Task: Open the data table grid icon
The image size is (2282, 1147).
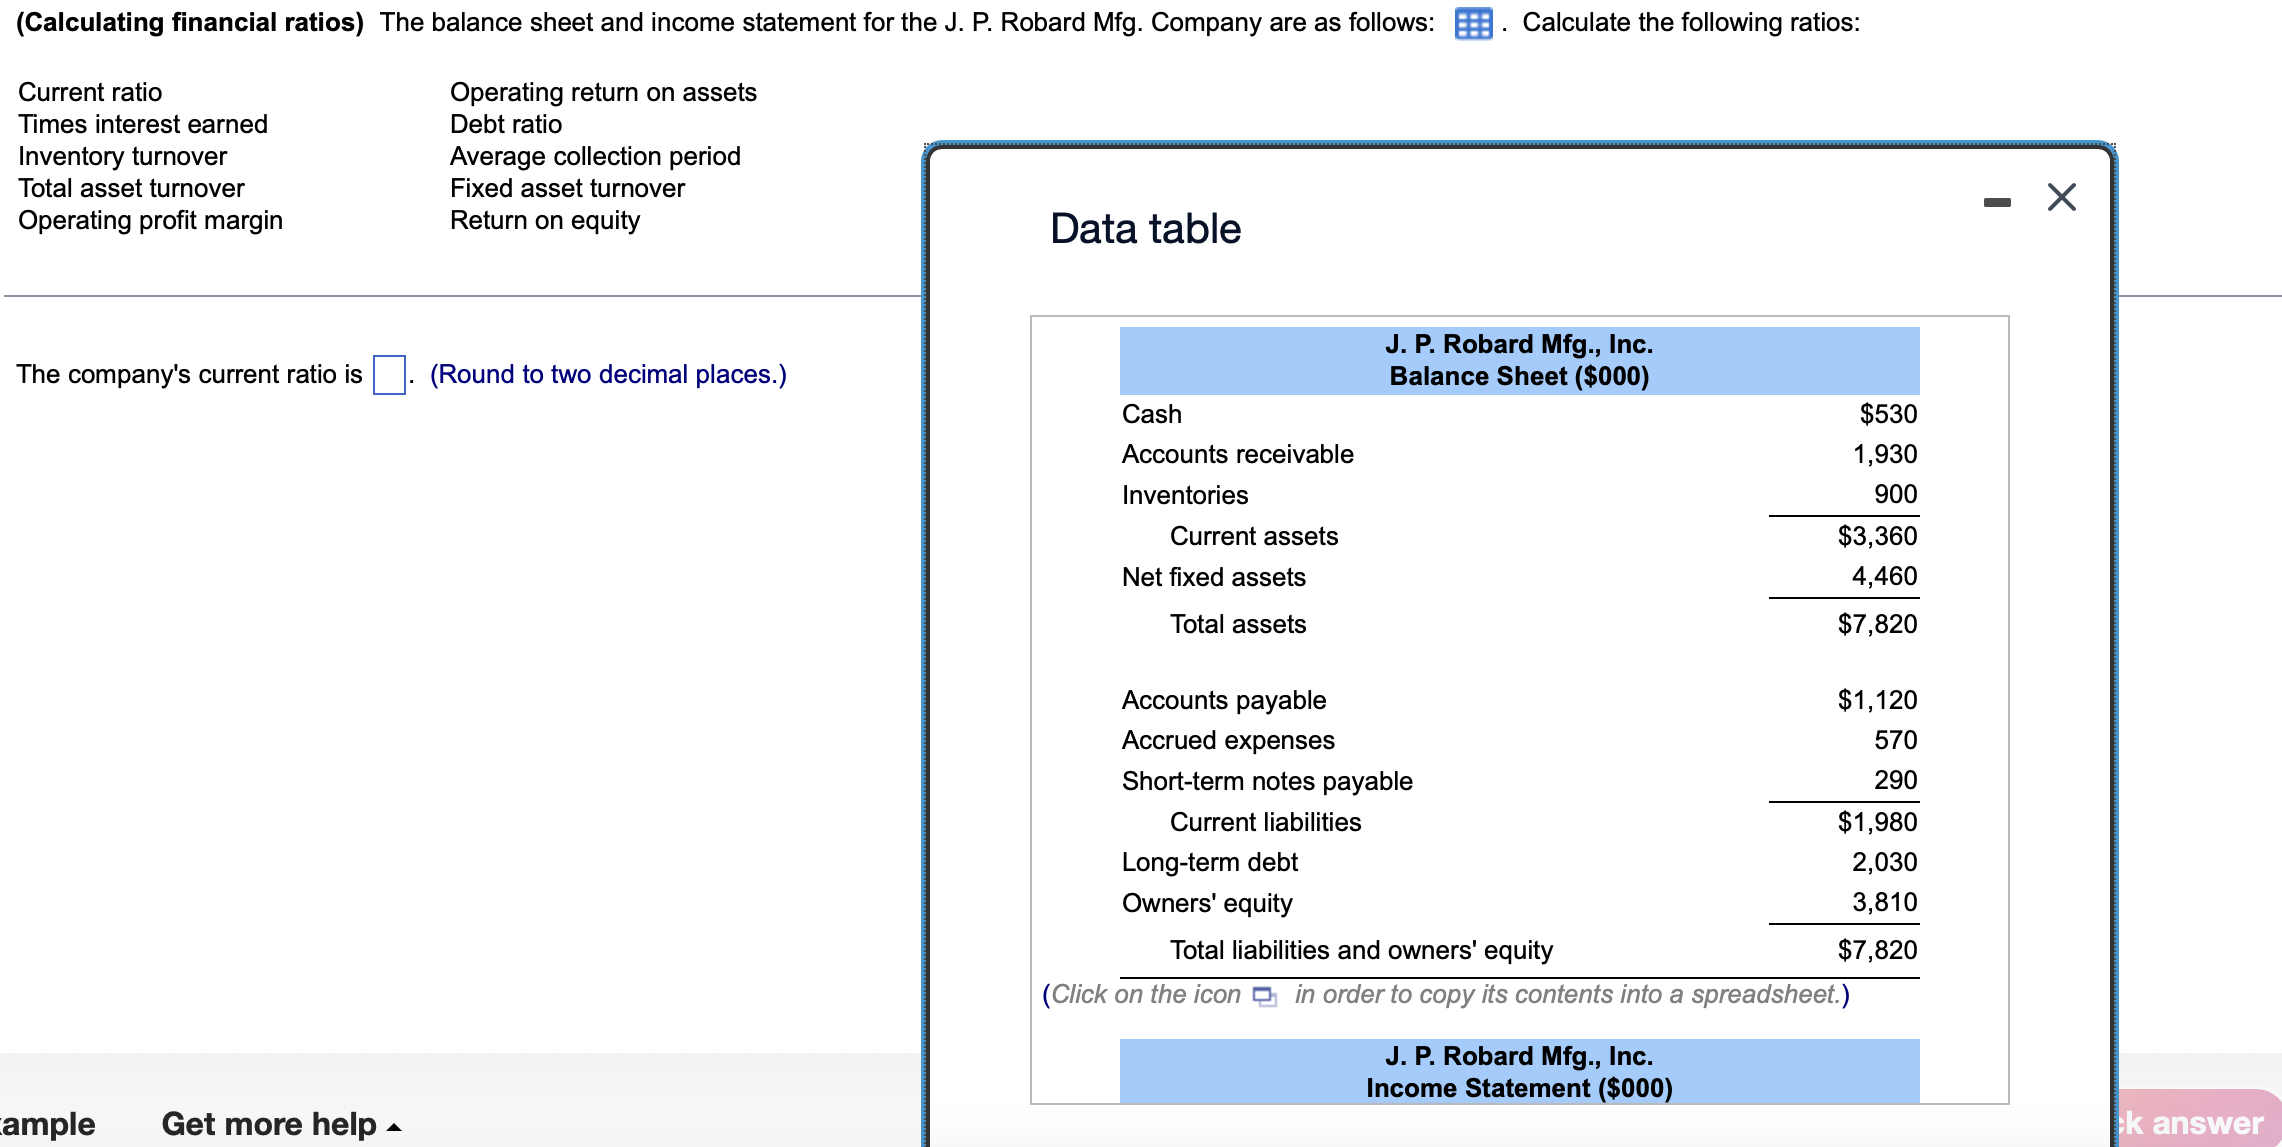Action: [1473, 23]
